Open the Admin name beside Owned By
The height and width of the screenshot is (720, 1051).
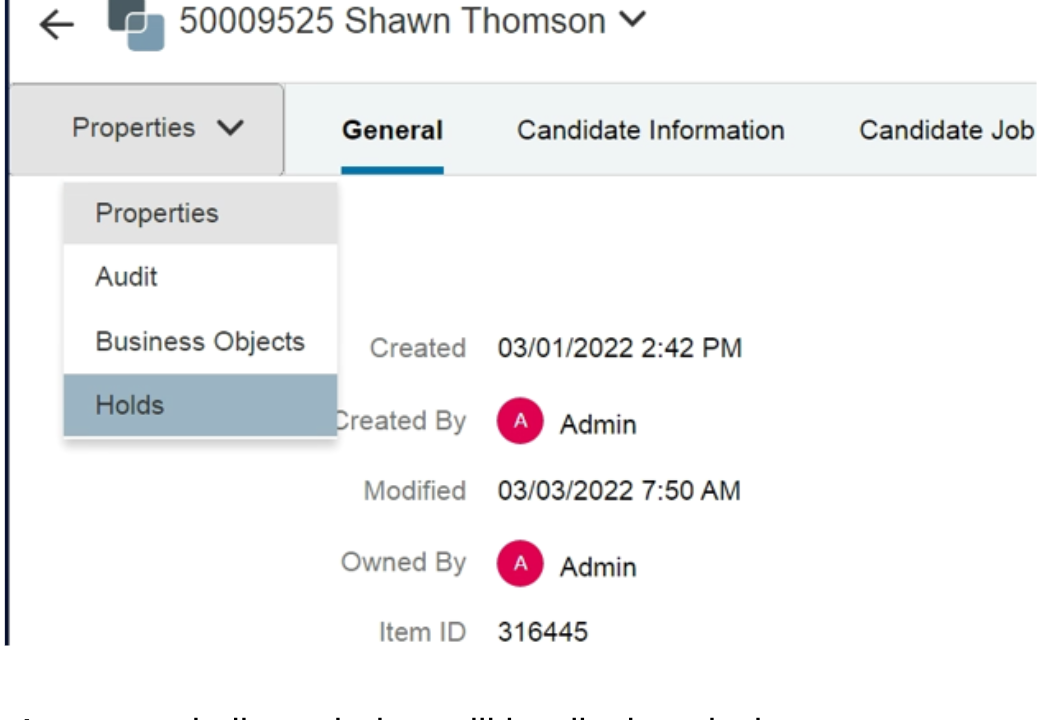pyautogui.click(x=598, y=567)
